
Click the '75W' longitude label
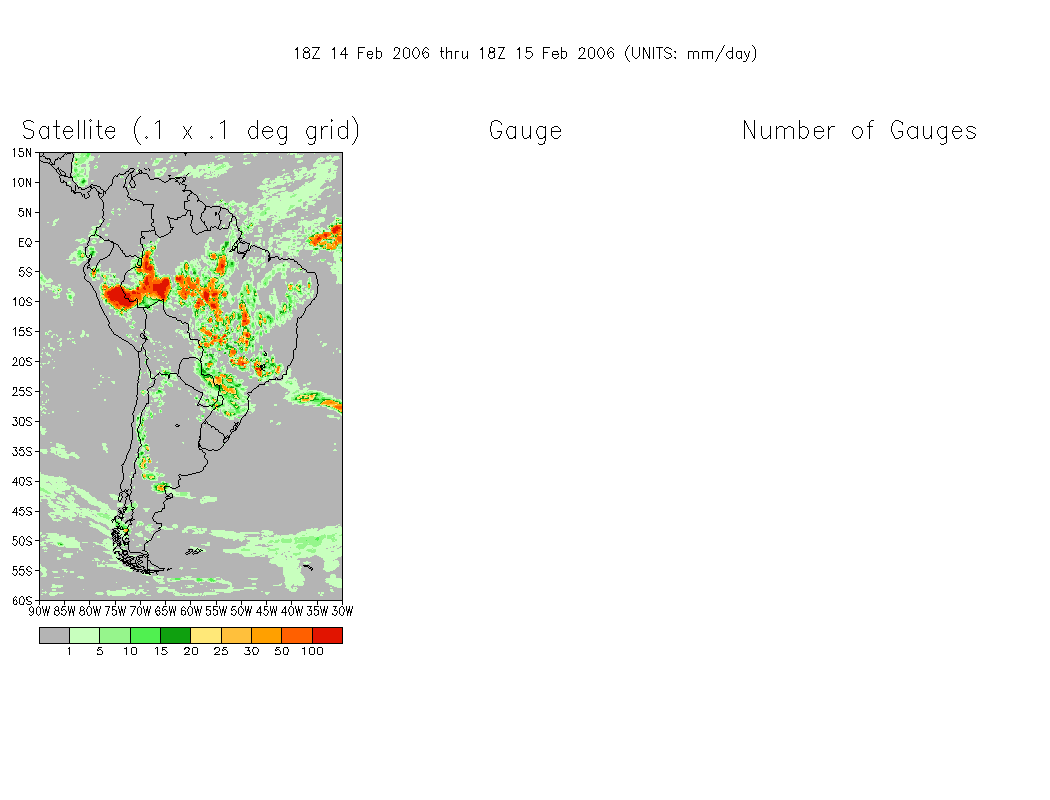[115, 611]
